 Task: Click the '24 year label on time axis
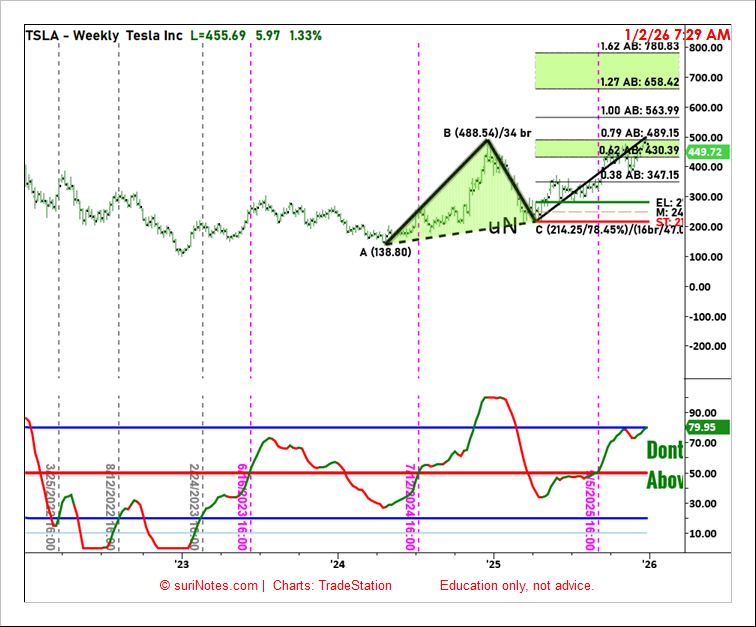click(x=338, y=564)
